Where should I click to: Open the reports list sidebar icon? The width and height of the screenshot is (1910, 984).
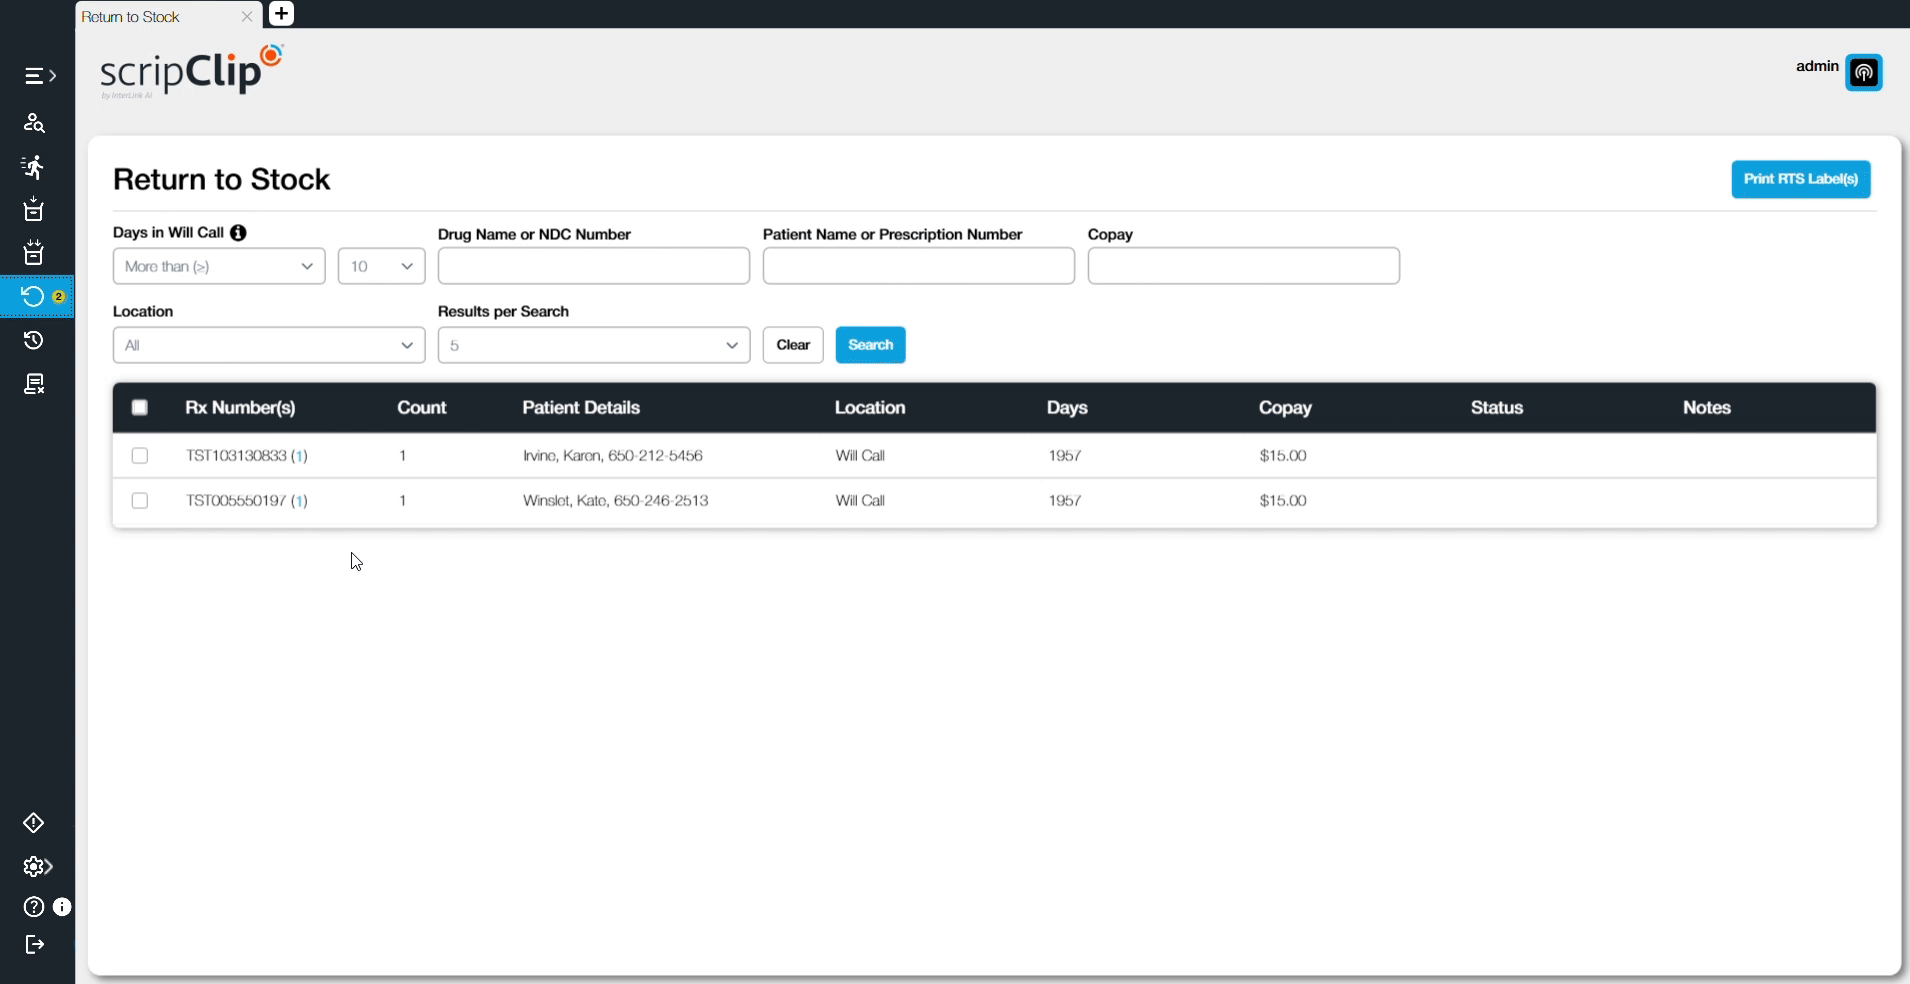pyautogui.click(x=34, y=383)
